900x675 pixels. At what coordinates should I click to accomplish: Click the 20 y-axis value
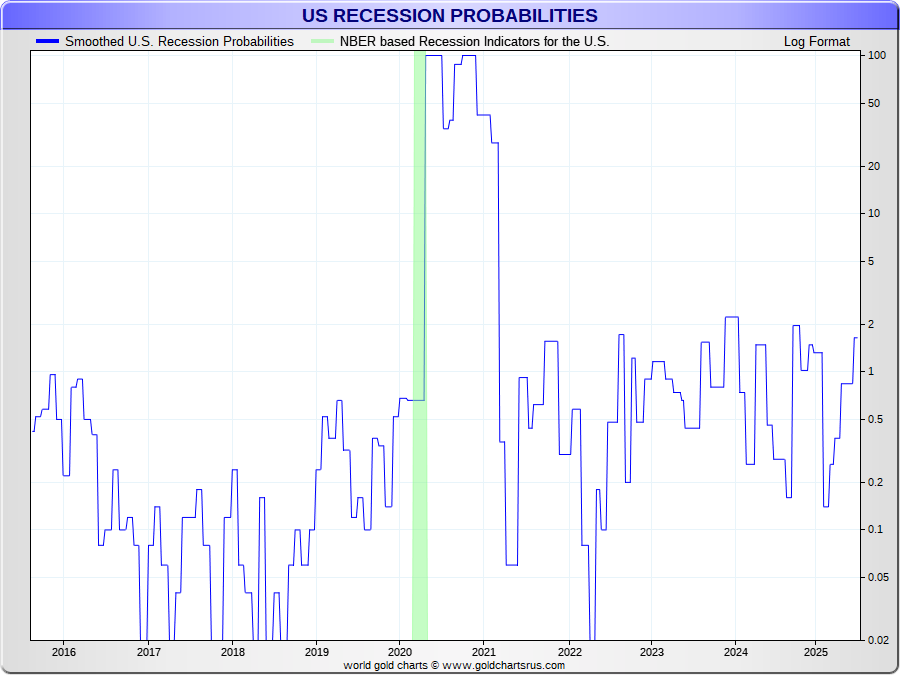[x=874, y=166]
